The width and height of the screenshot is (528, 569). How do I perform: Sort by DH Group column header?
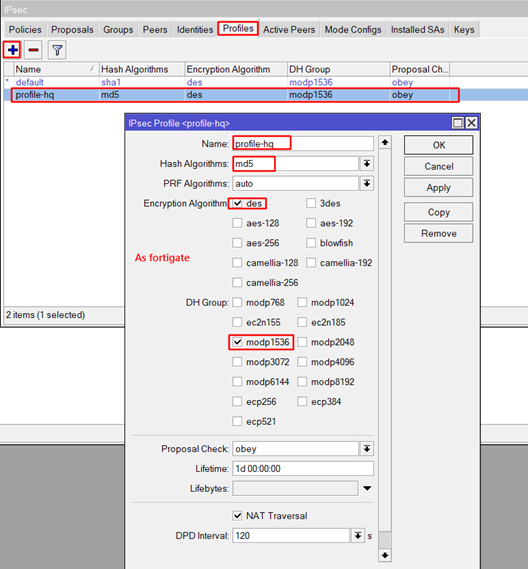[x=338, y=69]
